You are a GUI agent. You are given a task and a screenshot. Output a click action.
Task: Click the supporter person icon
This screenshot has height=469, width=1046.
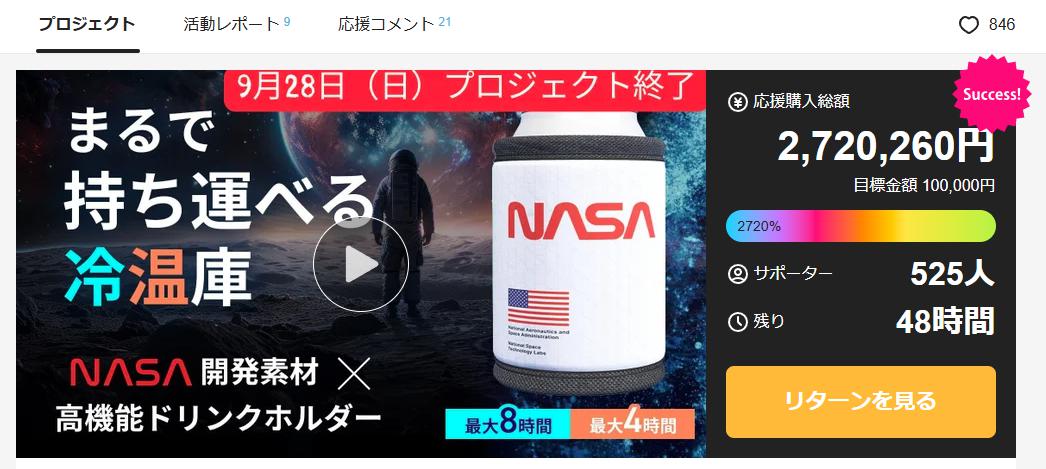point(737,274)
